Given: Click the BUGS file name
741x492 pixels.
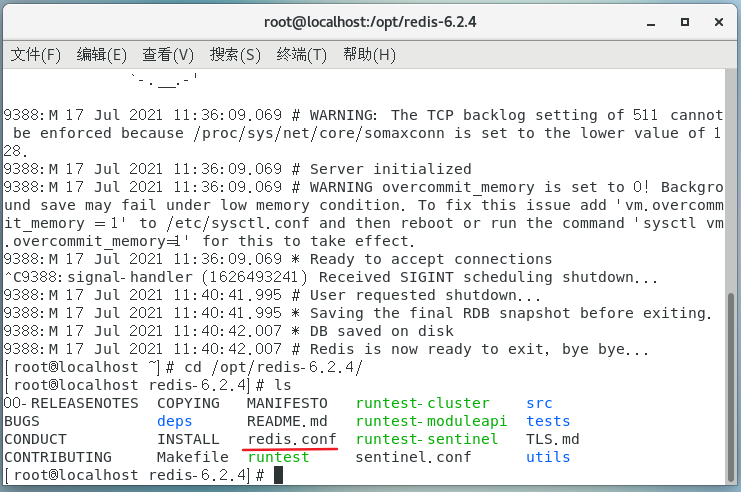Looking at the screenshot, I should 22,421.
